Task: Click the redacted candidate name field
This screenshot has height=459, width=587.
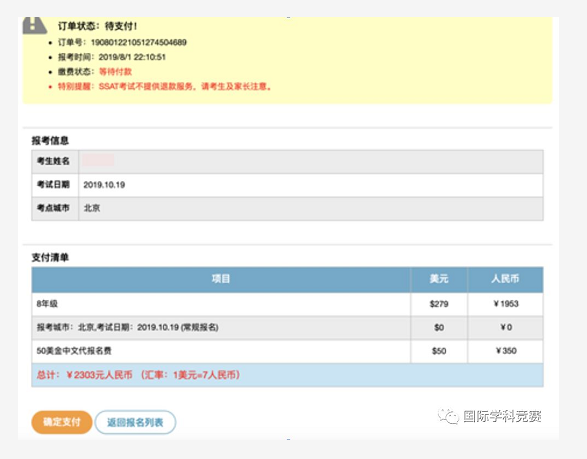Action: click(98, 160)
